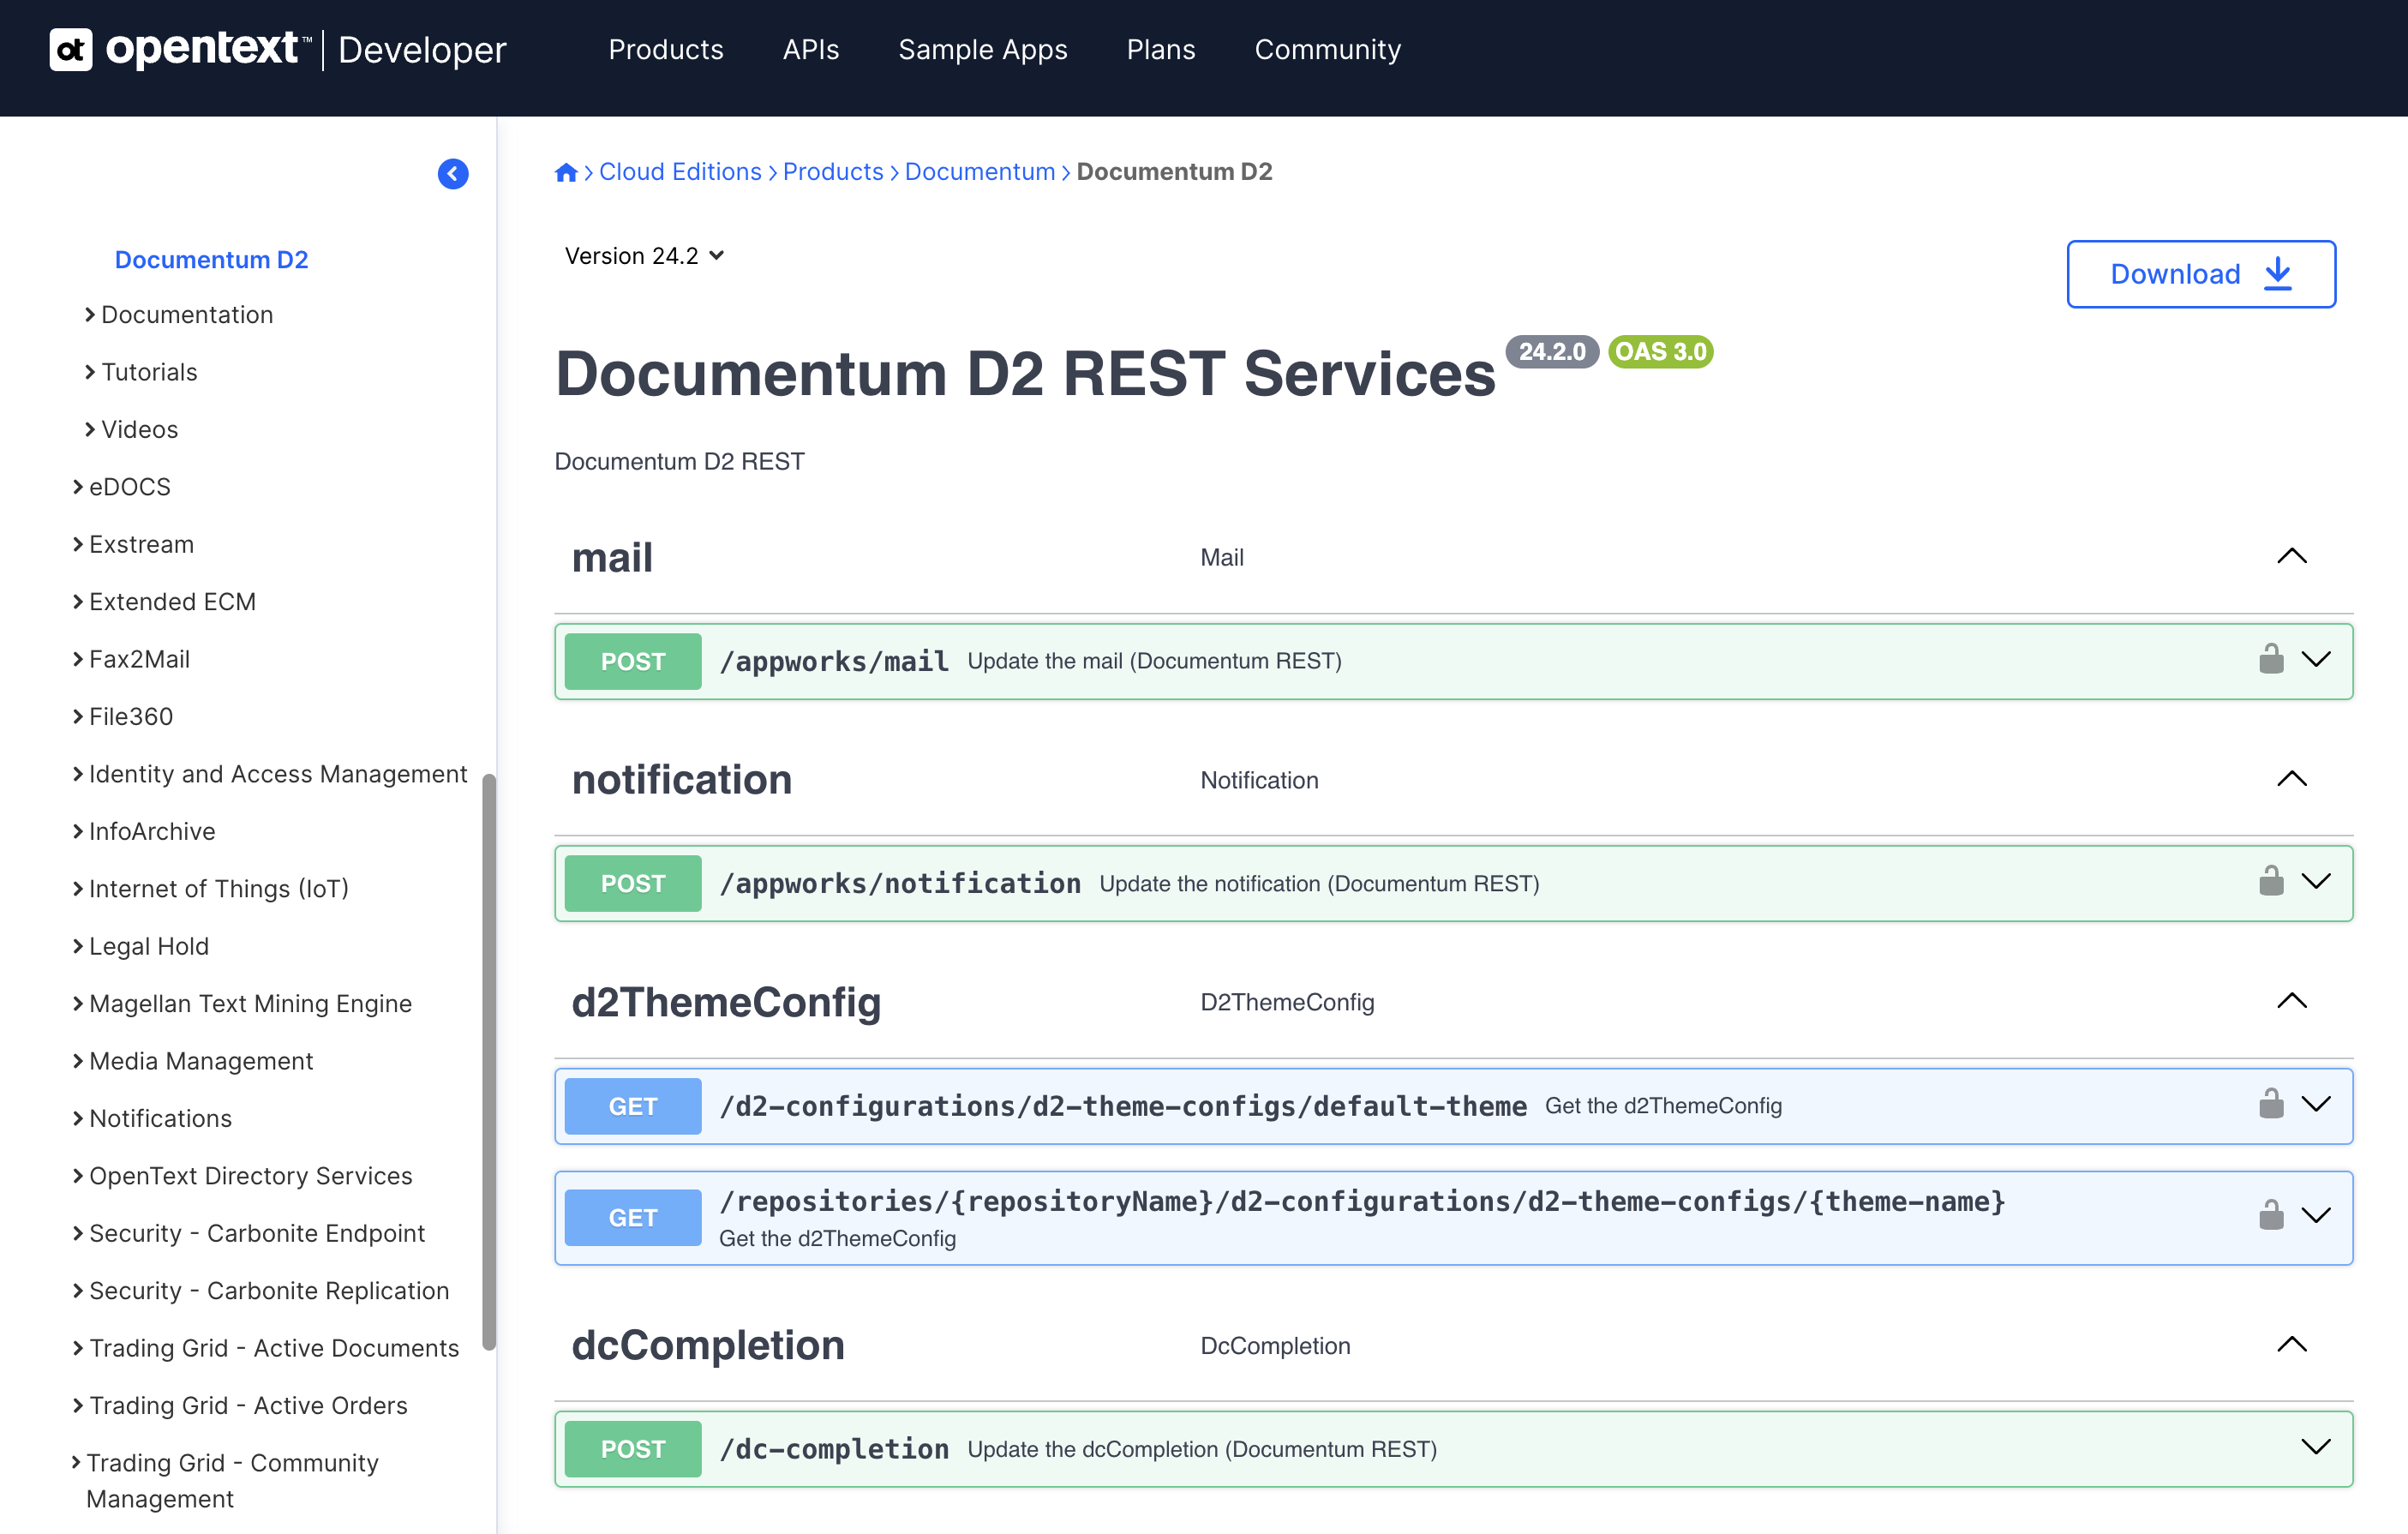Collapse the dcCompletion section
Viewport: 2408px width, 1534px height.
point(2292,1345)
